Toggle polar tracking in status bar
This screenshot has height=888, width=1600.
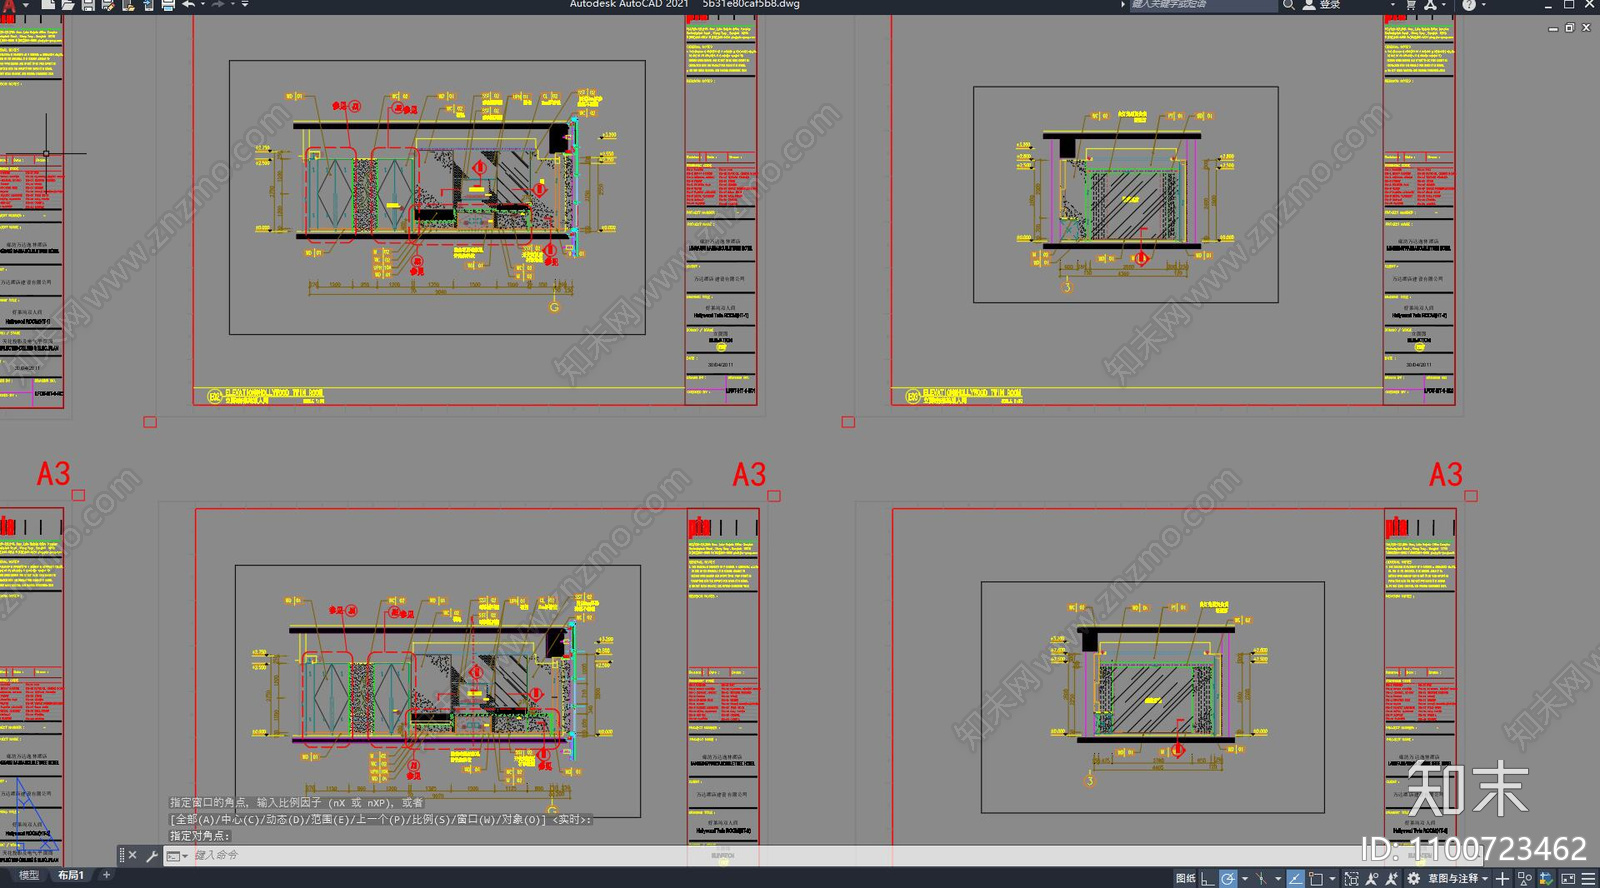[x=1228, y=879]
